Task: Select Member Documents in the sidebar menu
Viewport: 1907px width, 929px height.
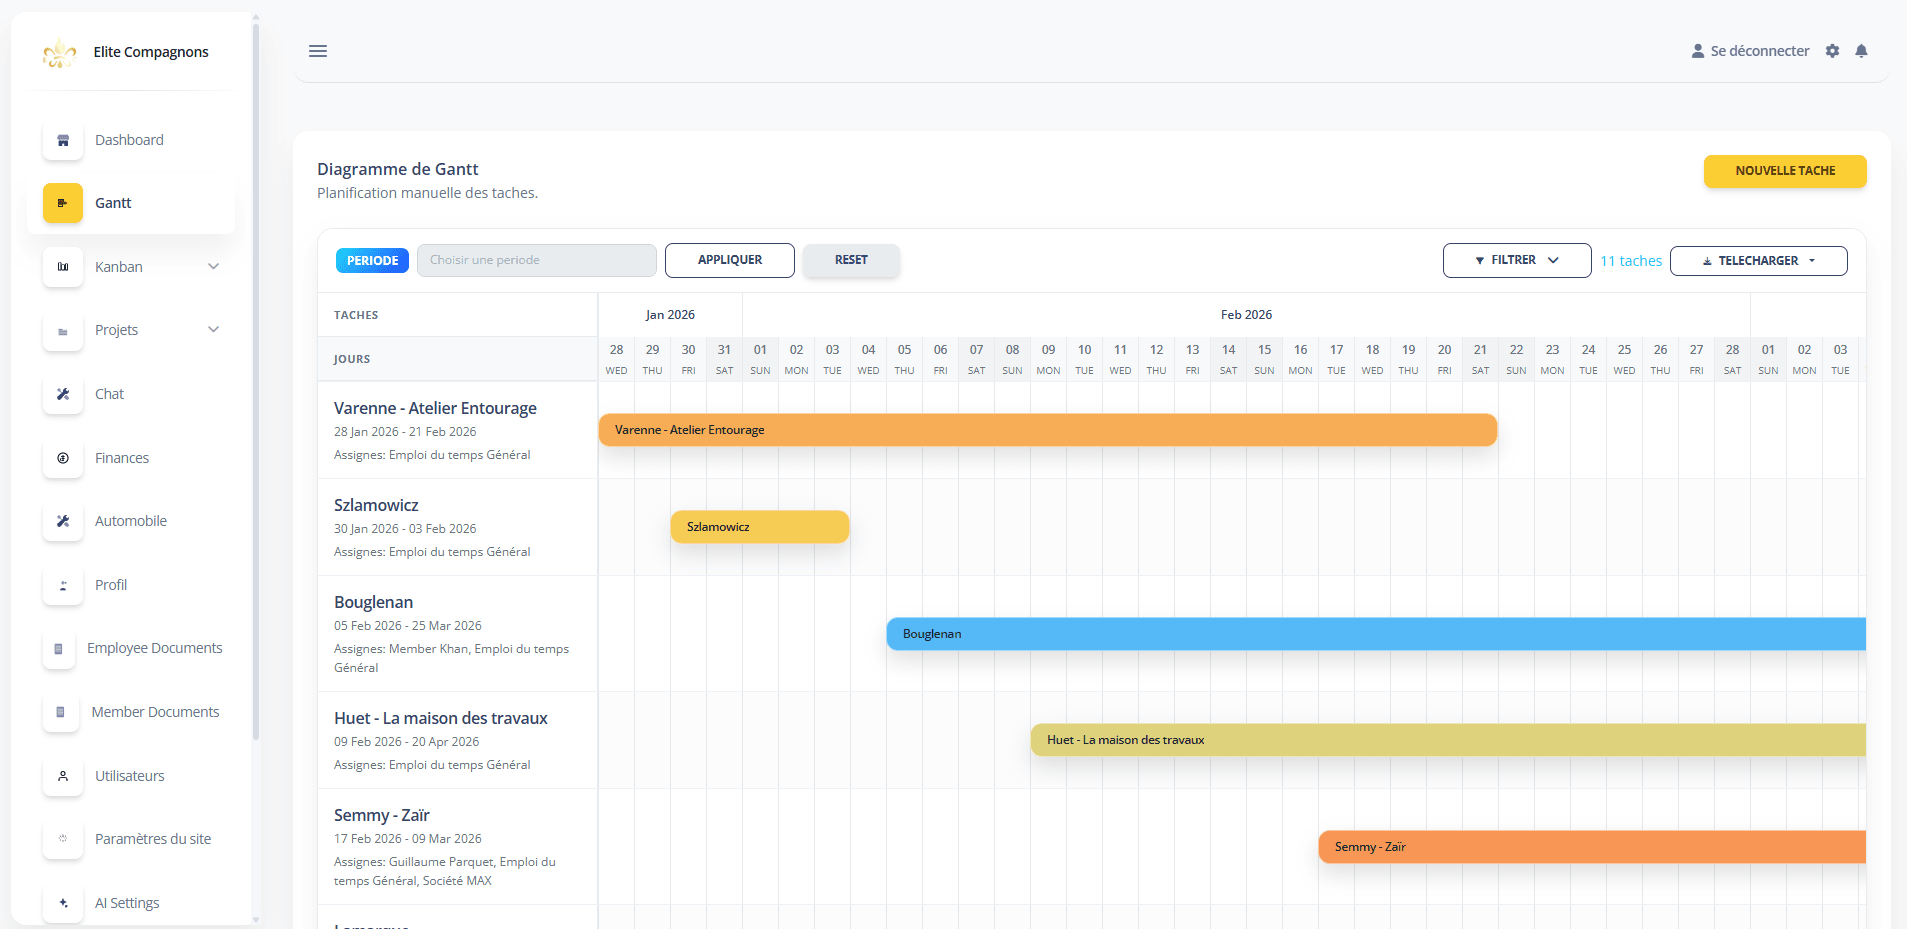Action: point(155,712)
